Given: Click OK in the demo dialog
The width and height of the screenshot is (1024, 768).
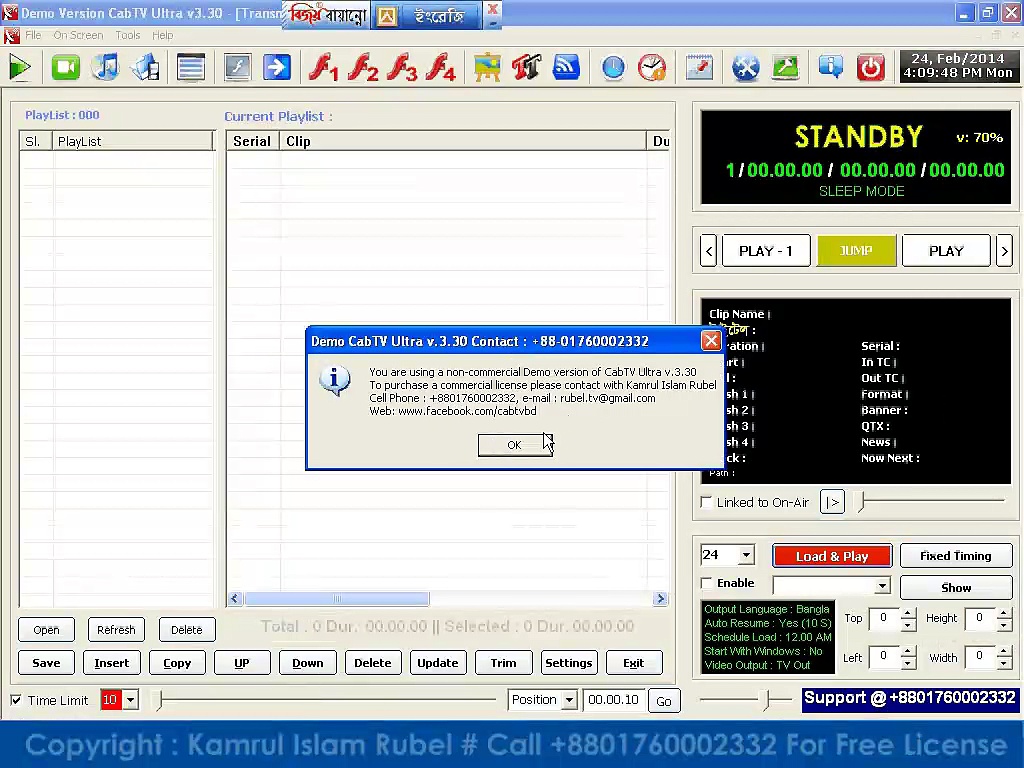Looking at the screenshot, I should (515, 445).
